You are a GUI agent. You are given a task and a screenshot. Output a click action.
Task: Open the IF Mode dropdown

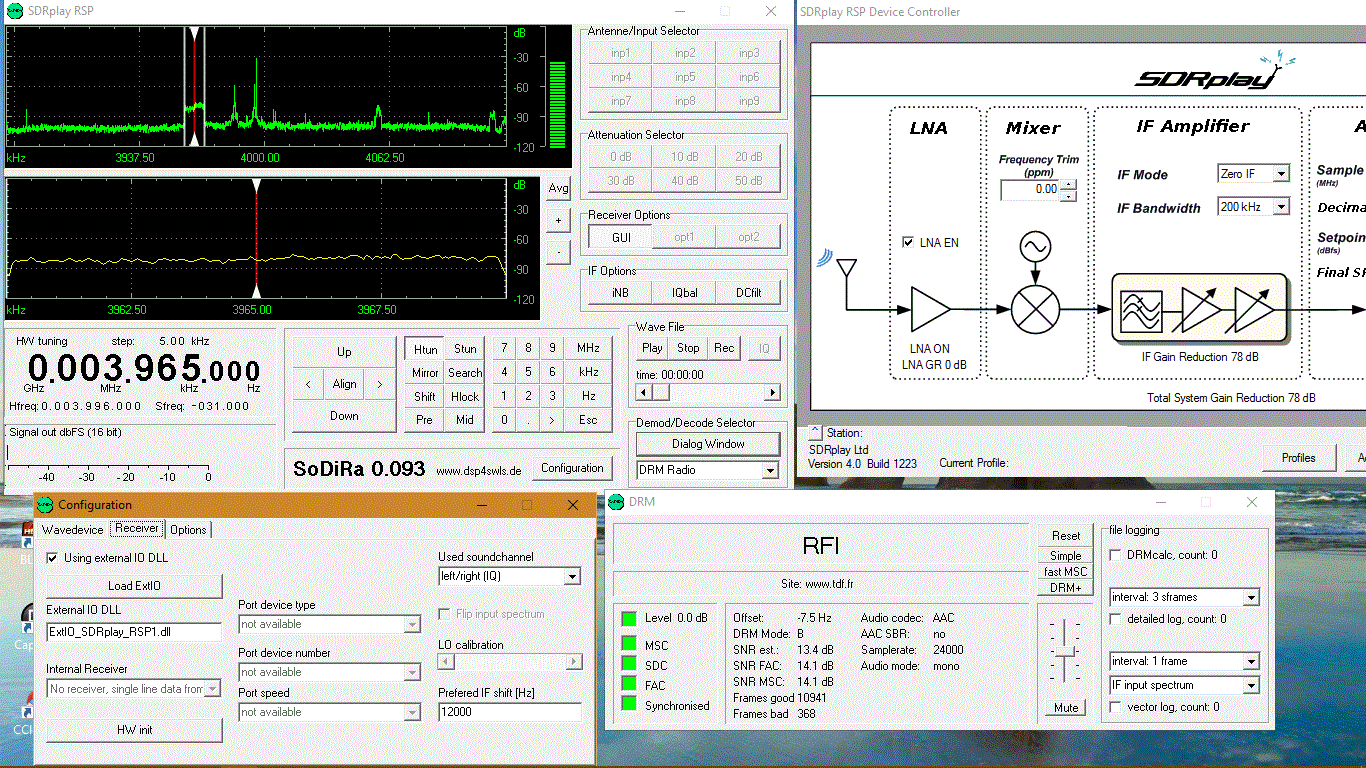[1281, 174]
